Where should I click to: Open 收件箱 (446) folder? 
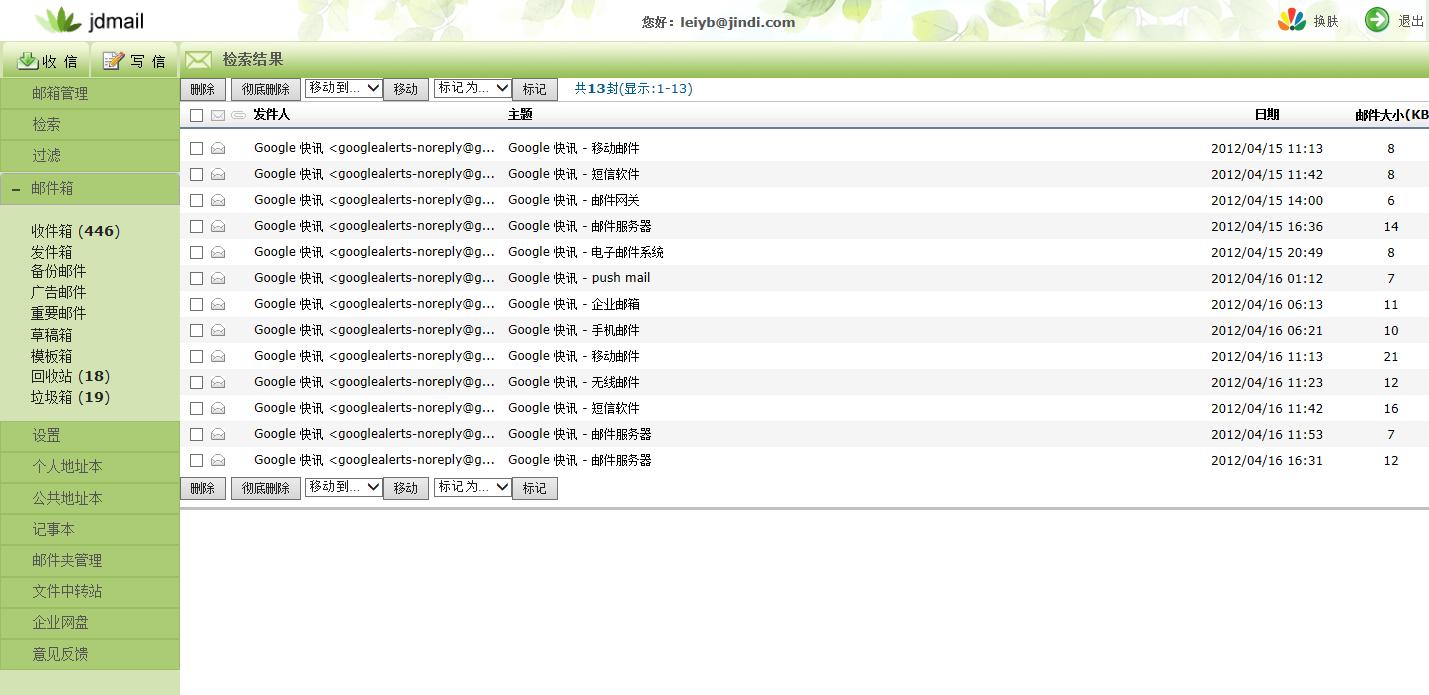tap(75, 231)
